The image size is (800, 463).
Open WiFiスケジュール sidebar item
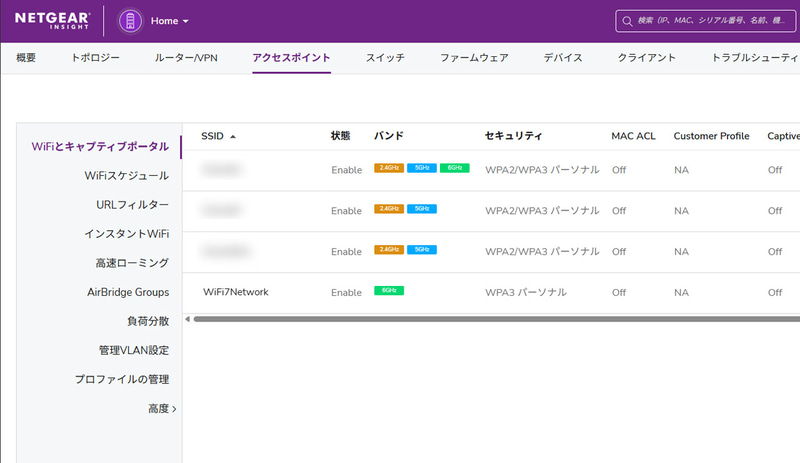pyautogui.click(x=127, y=176)
